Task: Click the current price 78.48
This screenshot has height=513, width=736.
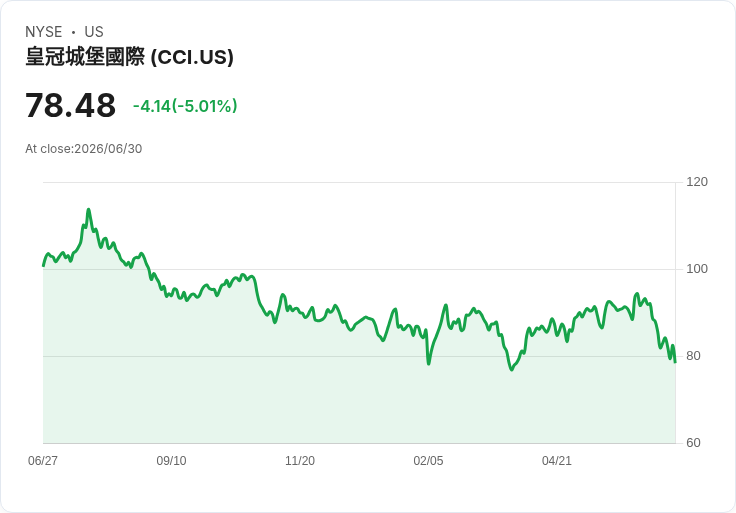Action: click(70, 105)
